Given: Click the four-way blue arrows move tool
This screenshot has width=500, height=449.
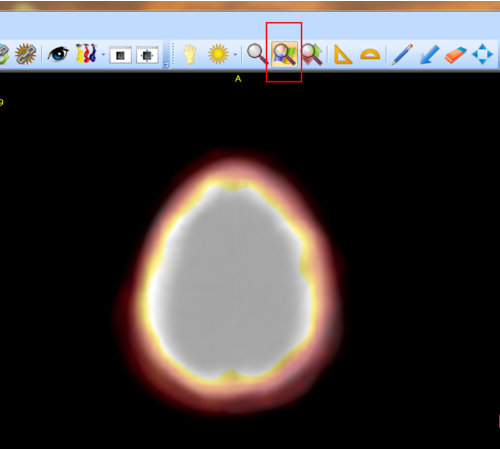Looking at the screenshot, I should point(482,54).
